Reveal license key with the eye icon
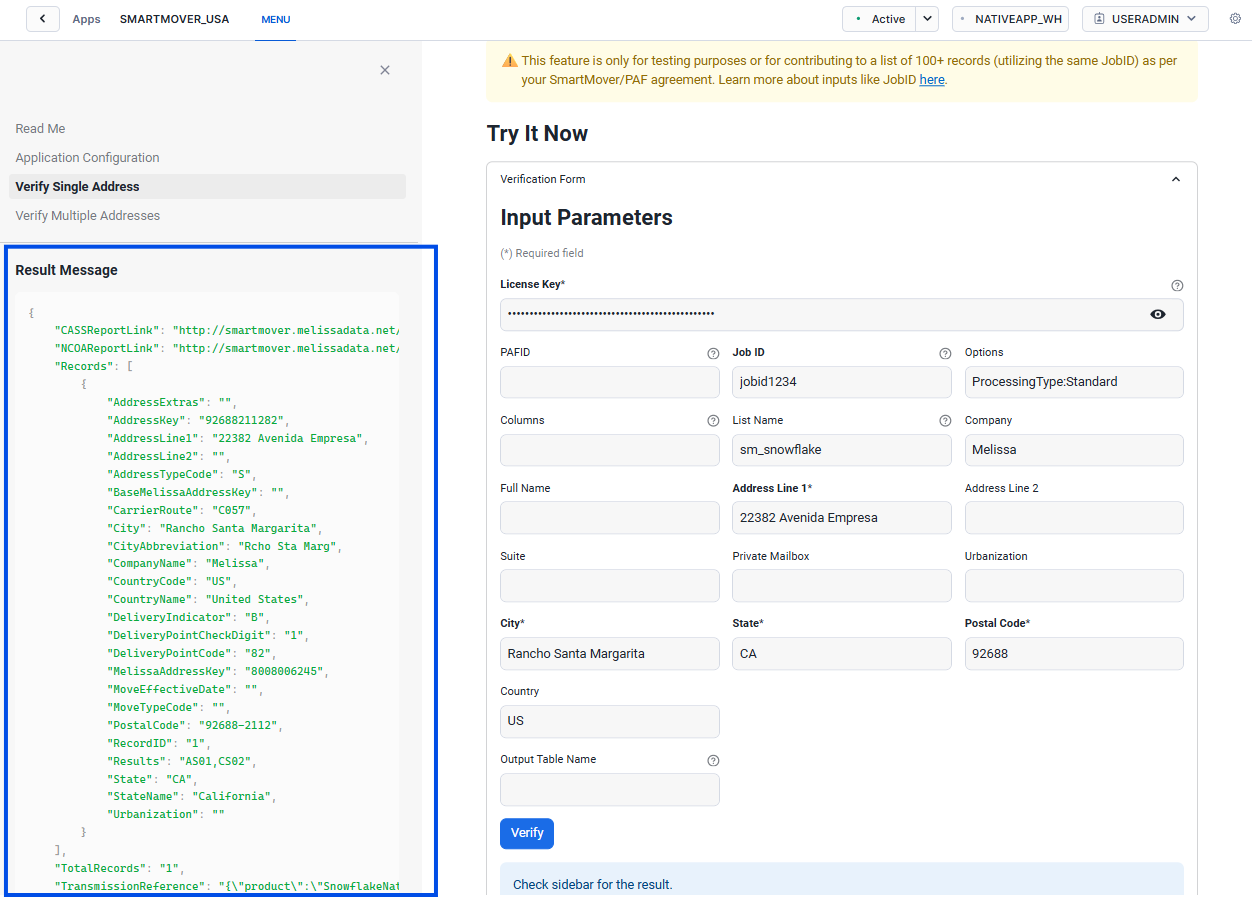 click(x=1158, y=314)
